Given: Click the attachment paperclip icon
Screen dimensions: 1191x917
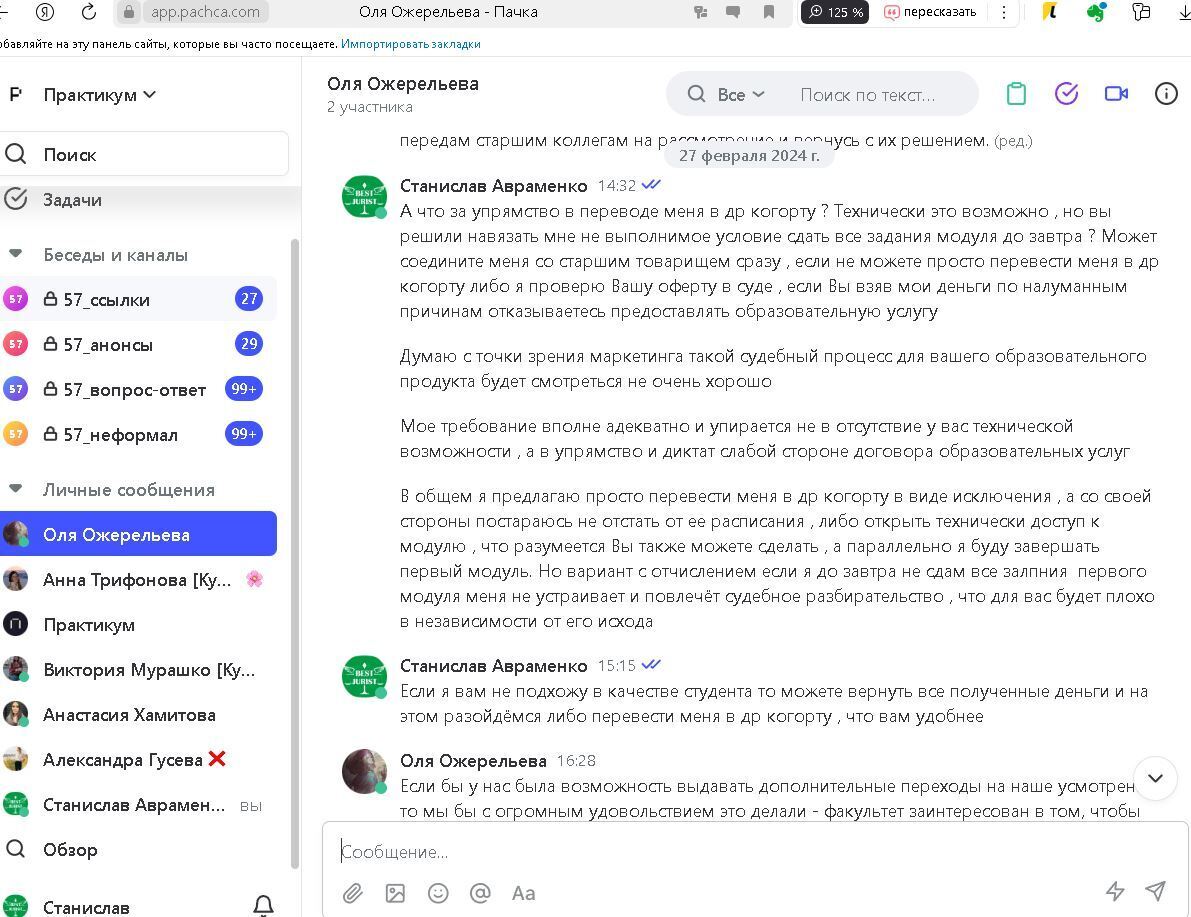Looking at the screenshot, I should (x=352, y=893).
